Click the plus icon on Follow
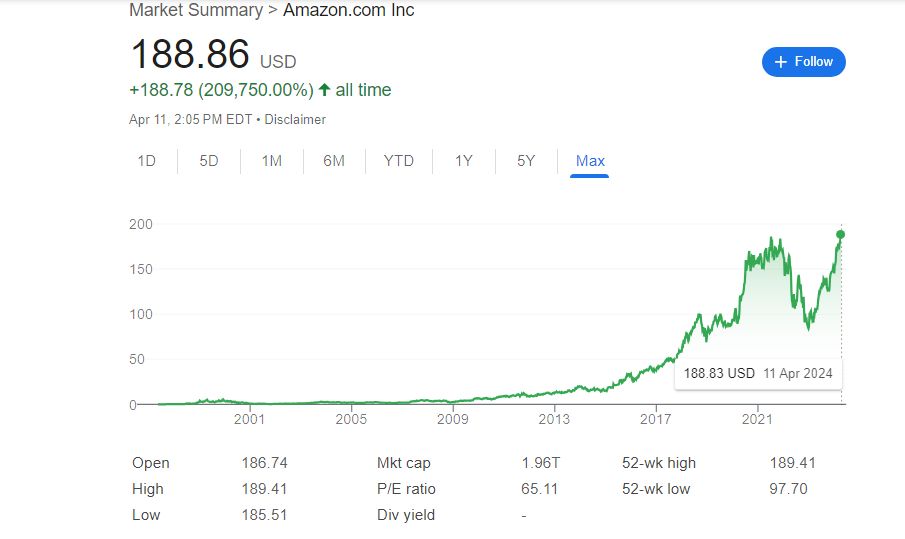Viewport: 905px width, 539px height. point(780,62)
